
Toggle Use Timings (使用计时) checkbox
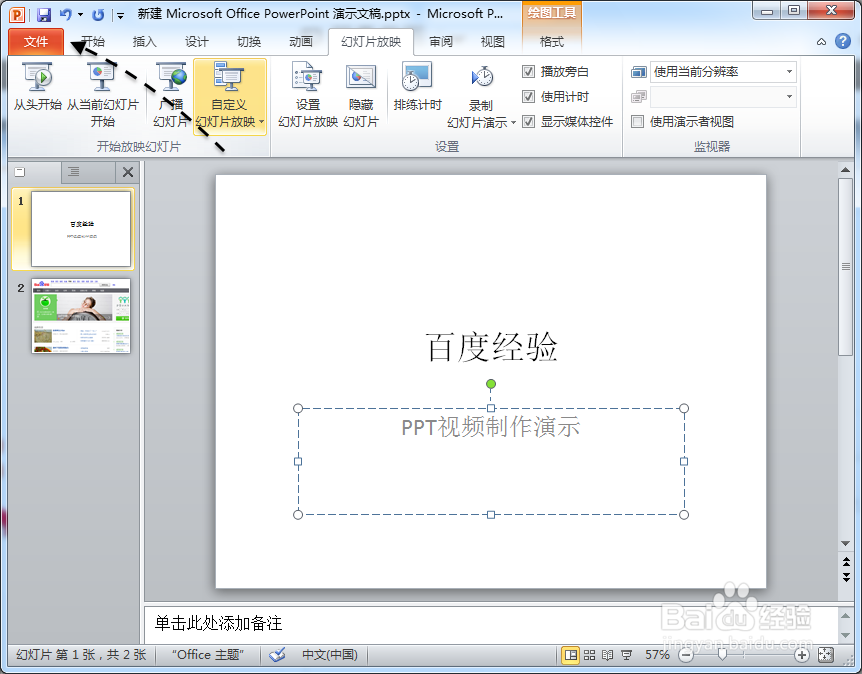528,97
